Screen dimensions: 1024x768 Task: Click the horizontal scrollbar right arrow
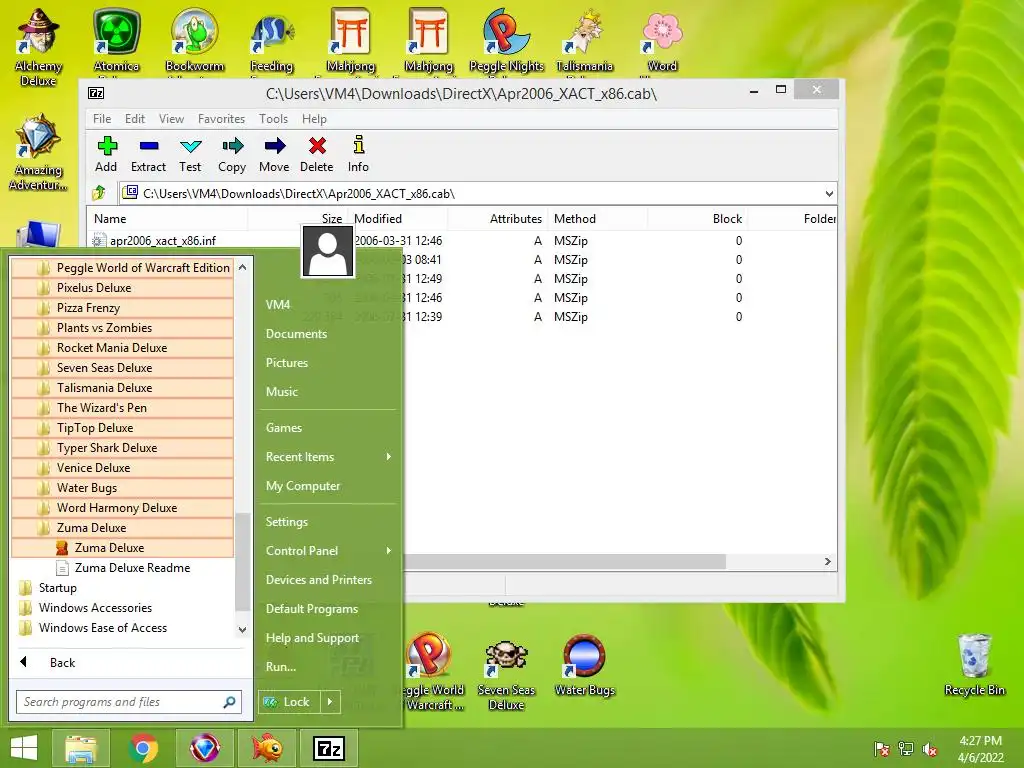(x=827, y=562)
